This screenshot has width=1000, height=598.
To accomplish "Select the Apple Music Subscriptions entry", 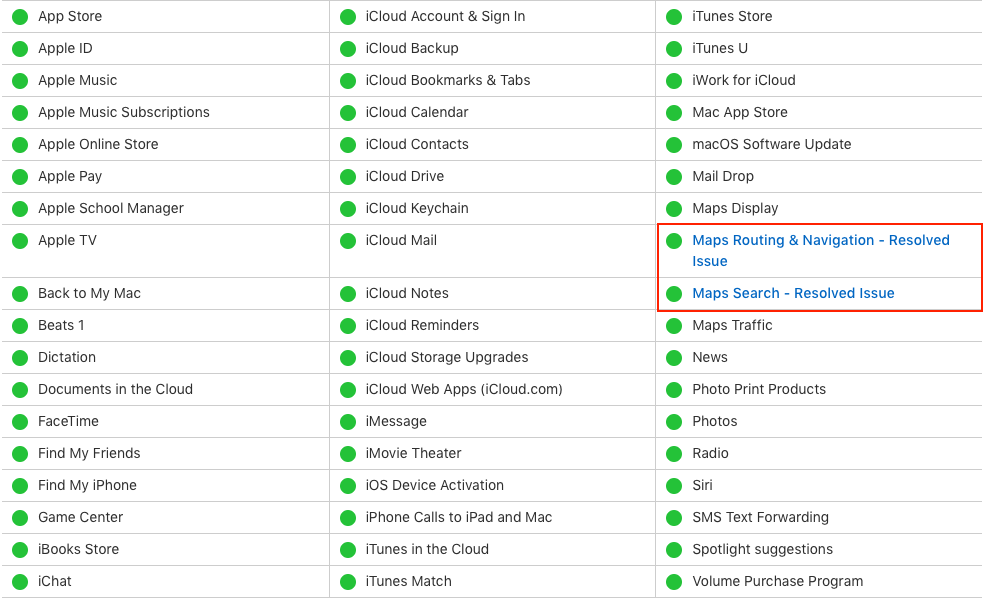I will tap(124, 112).
